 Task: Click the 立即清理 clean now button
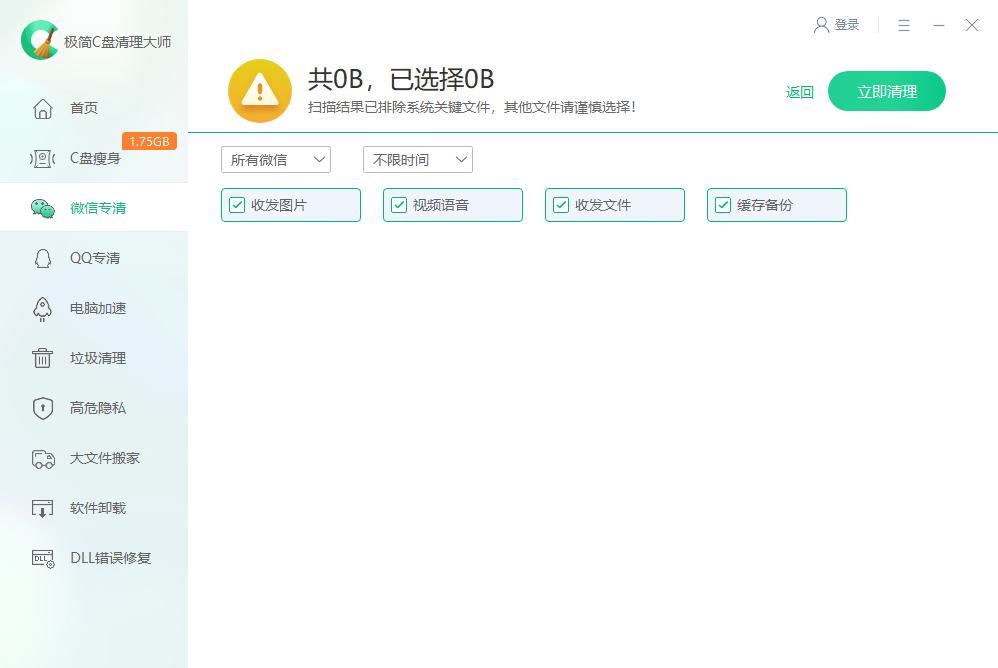(x=886, y=90)
